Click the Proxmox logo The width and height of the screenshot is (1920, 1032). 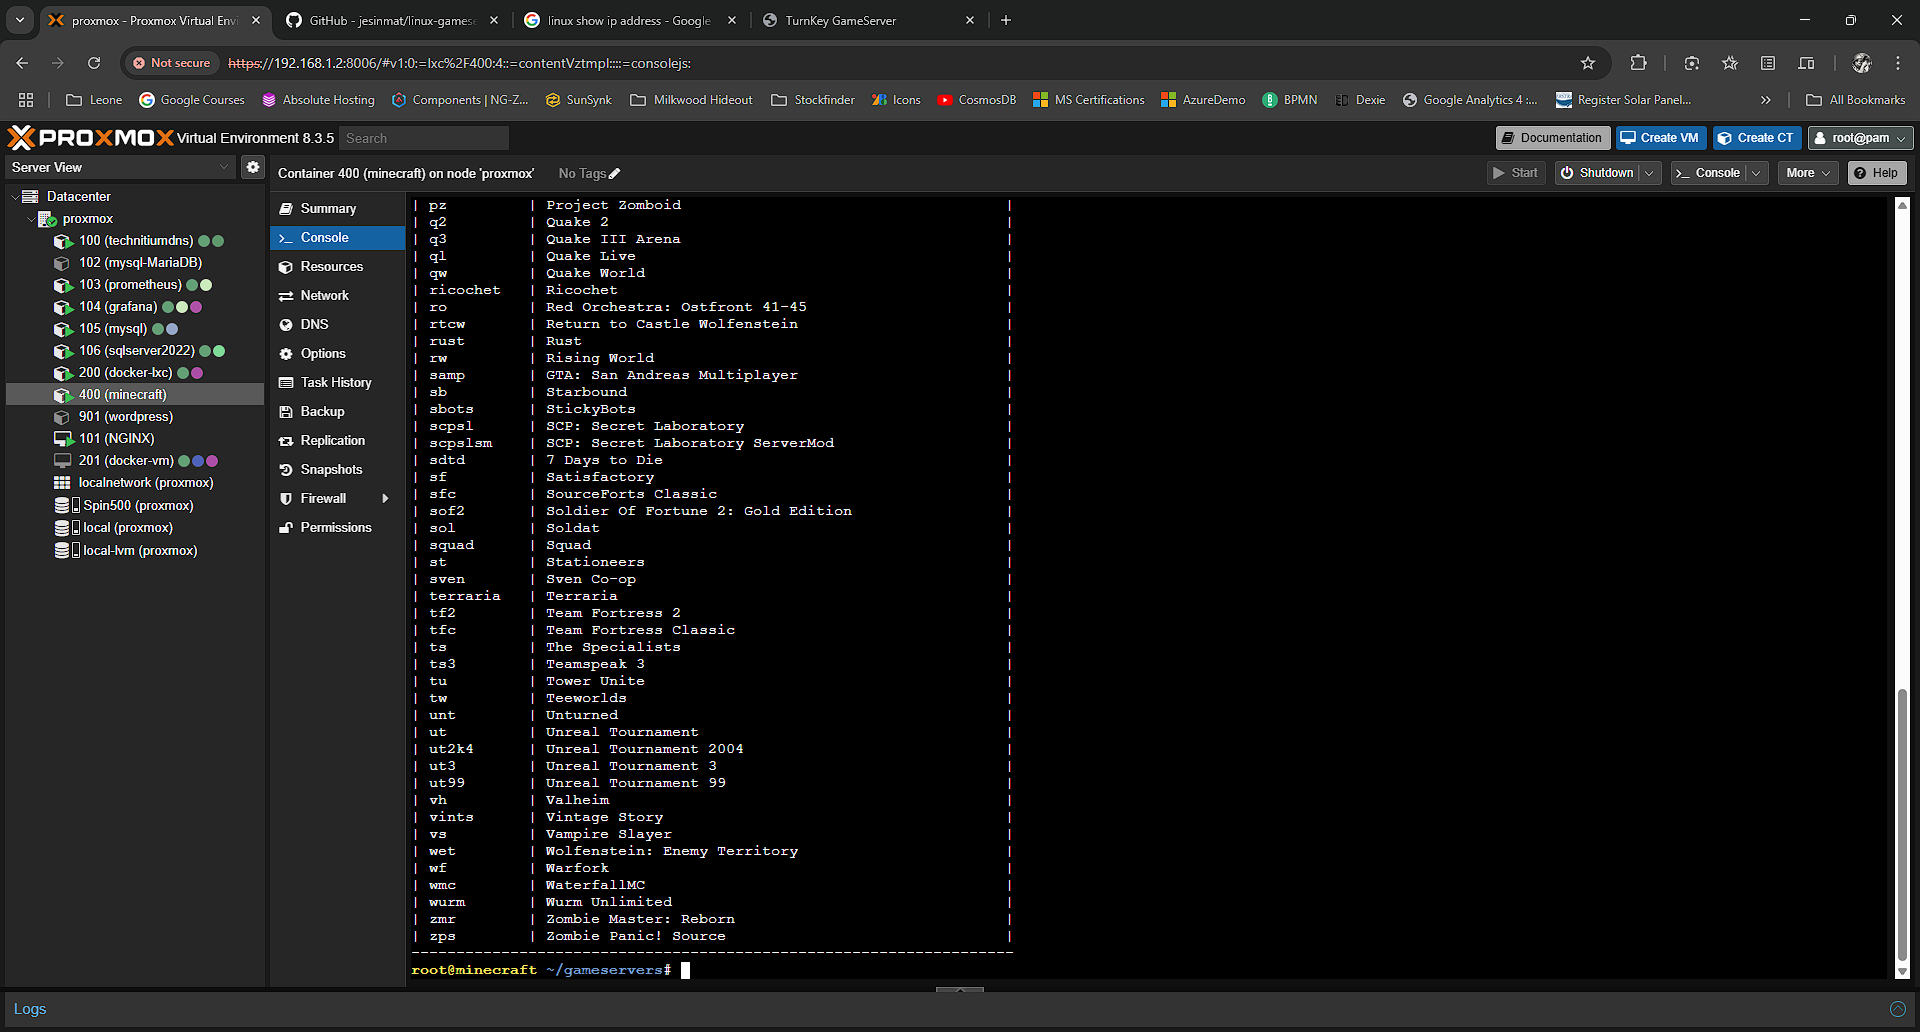pyautogui.click(x=90, y=138)
